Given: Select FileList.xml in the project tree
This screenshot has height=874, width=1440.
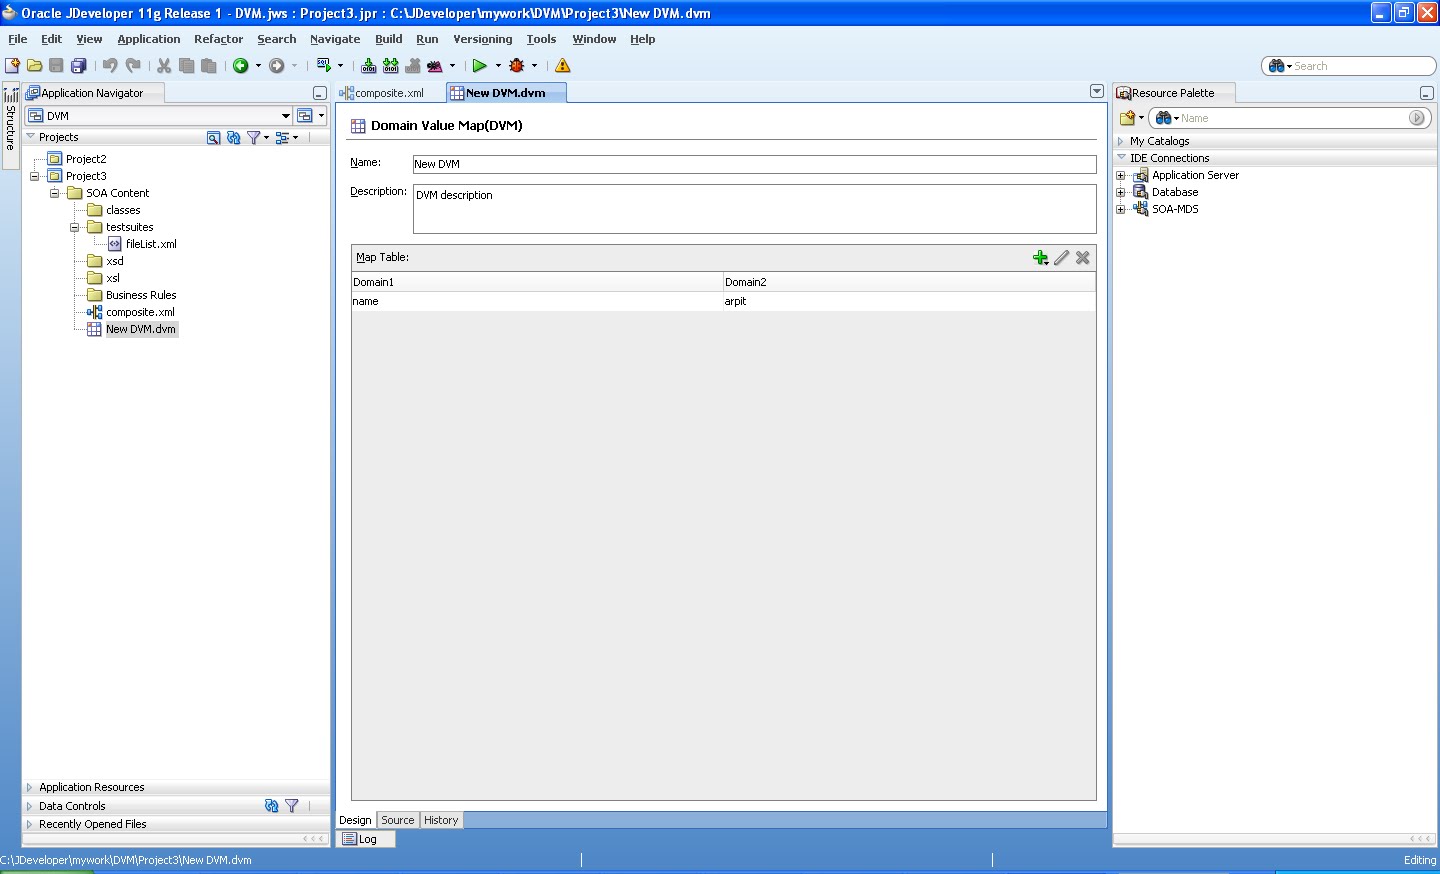Looking at the screenshot, I should [x=150, y=243].
